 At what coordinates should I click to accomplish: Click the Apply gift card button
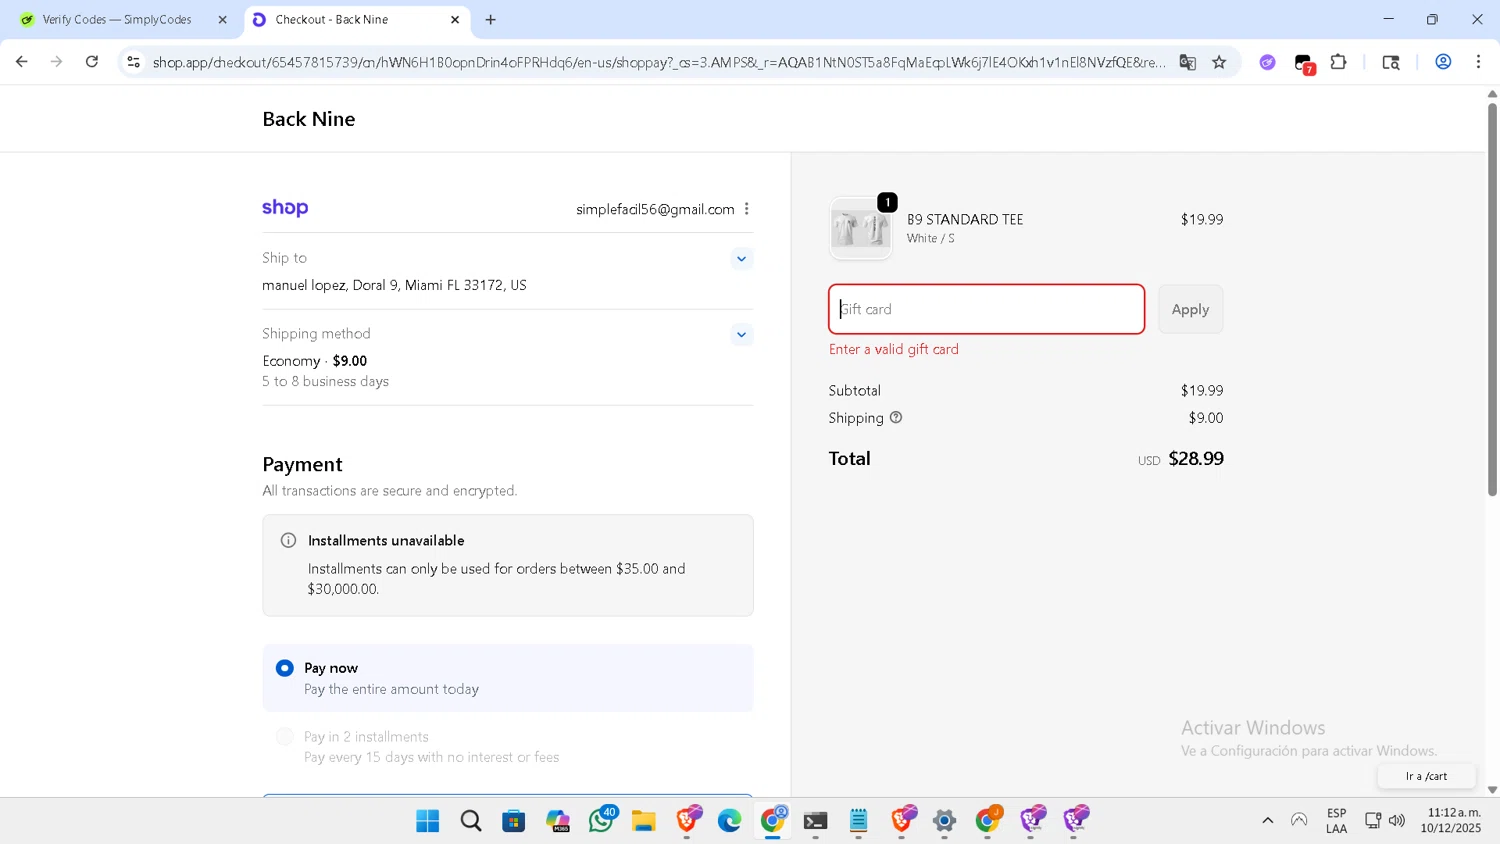[x=1190, y=309]
